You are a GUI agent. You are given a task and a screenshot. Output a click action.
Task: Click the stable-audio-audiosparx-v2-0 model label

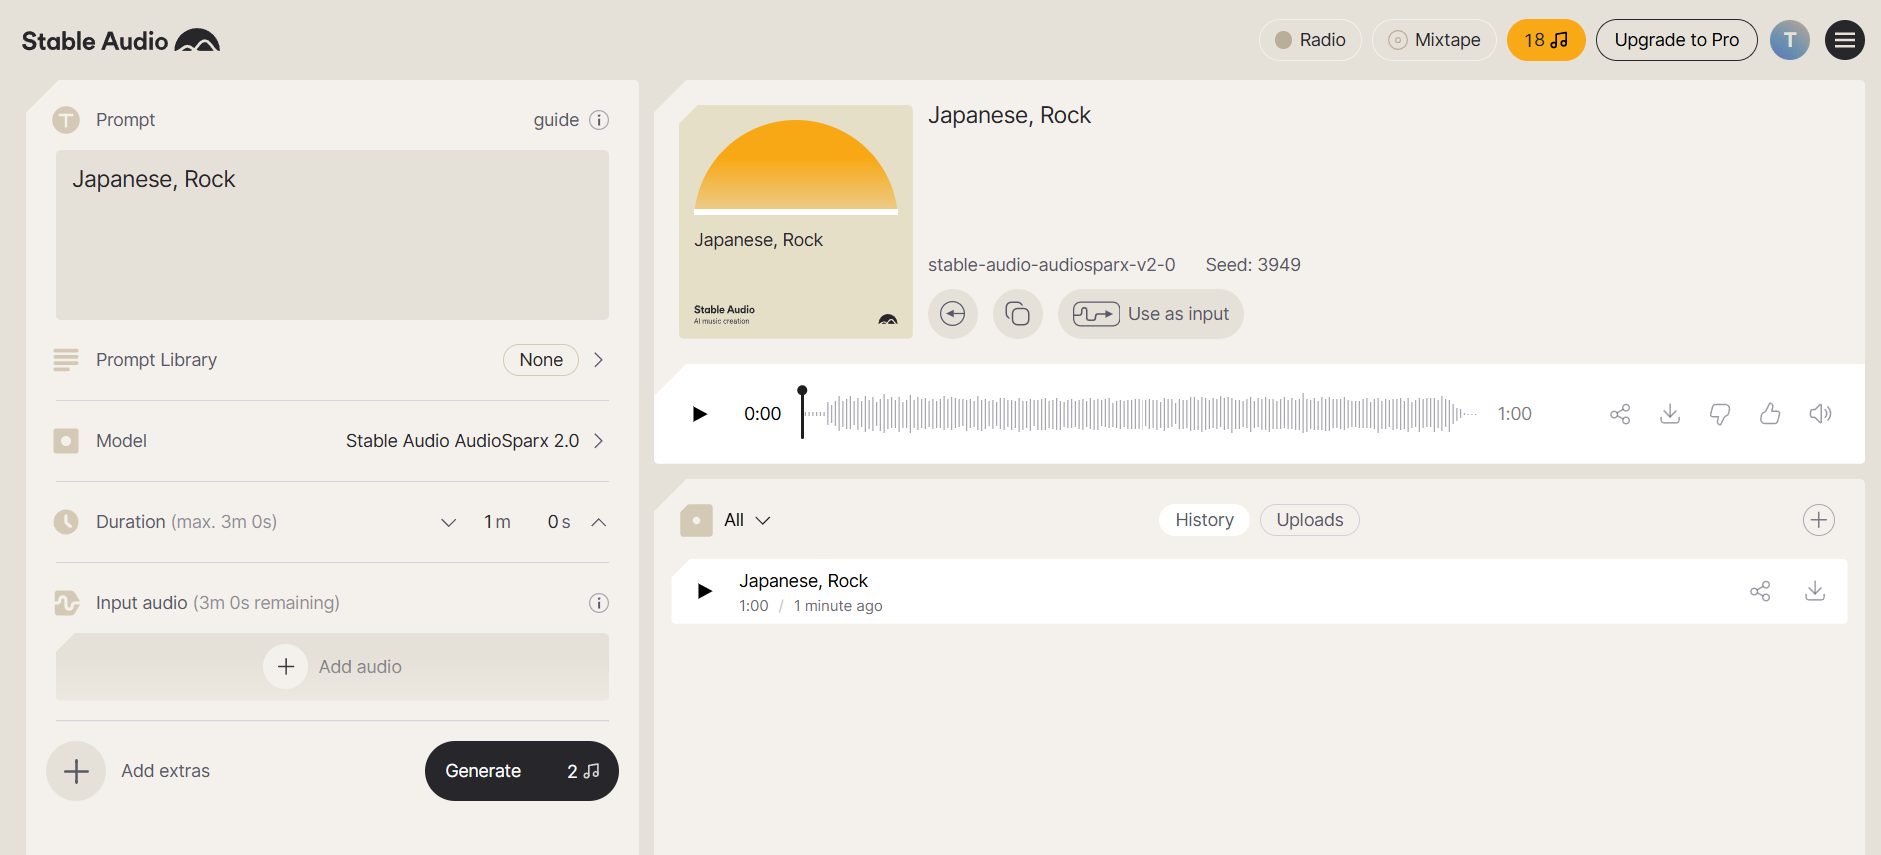(1051, 265)
